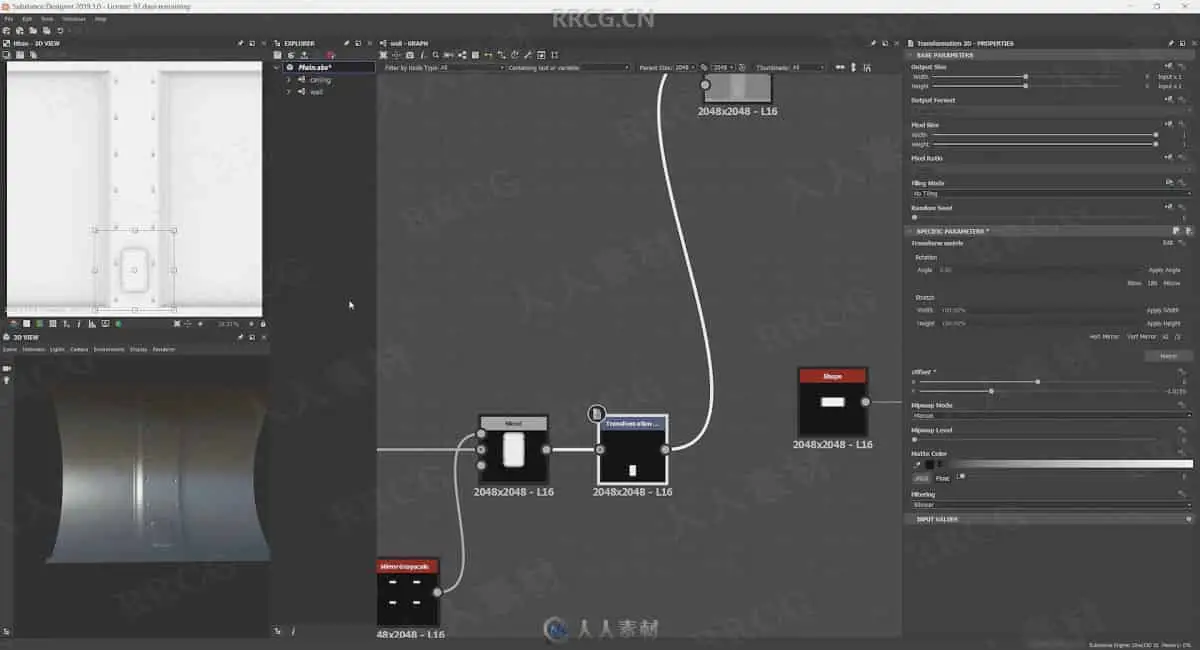Collapse the Main.sbs package tree
The height and width of the screenshot is (650, 1200).
(x=277, y=67)
